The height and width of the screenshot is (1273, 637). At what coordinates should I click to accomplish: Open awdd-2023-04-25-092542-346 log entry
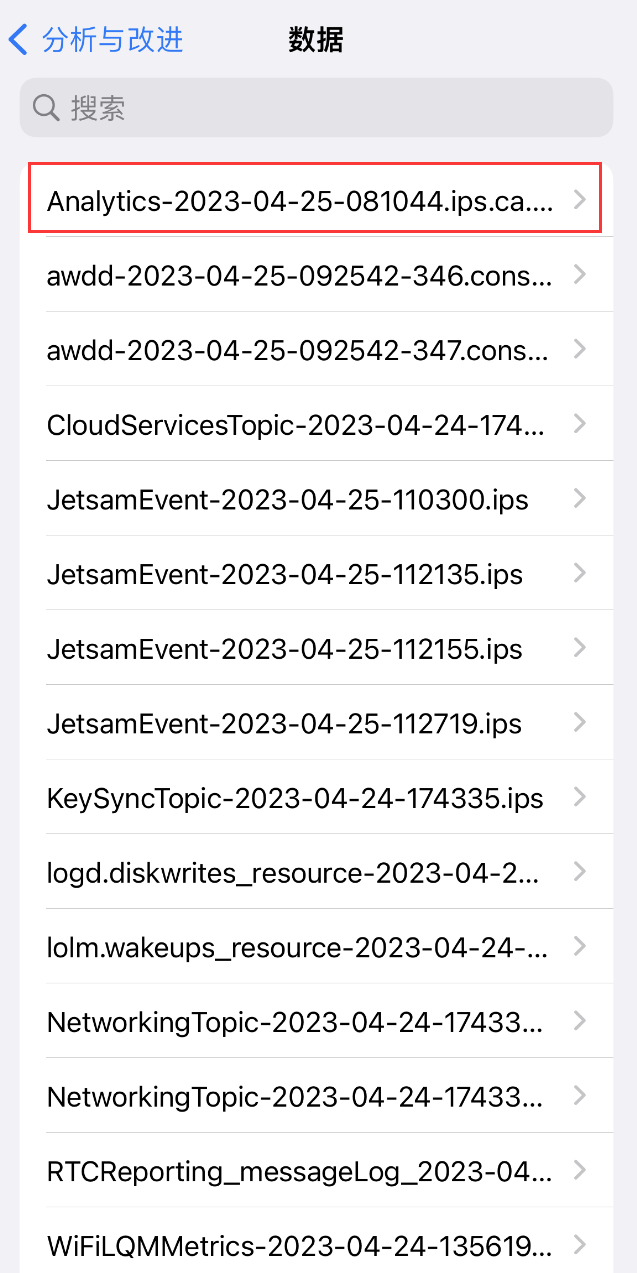300,275
